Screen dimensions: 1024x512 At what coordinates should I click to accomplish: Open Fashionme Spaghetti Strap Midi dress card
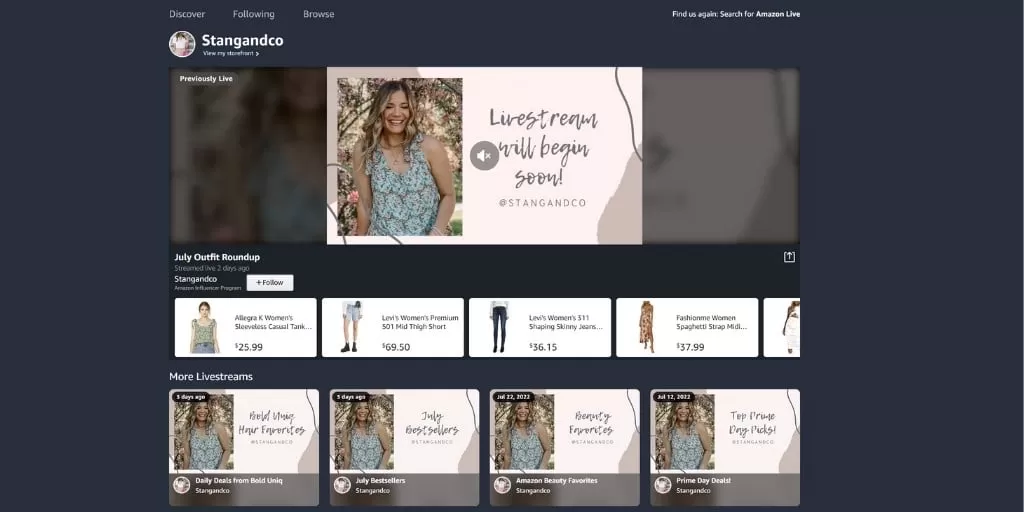[x=687, y=327]
